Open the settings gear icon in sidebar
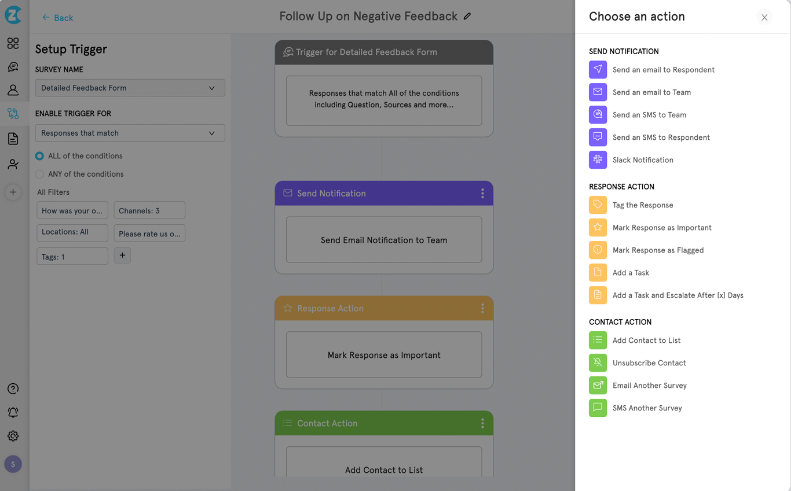791x491 pixels. pos(13,436)
